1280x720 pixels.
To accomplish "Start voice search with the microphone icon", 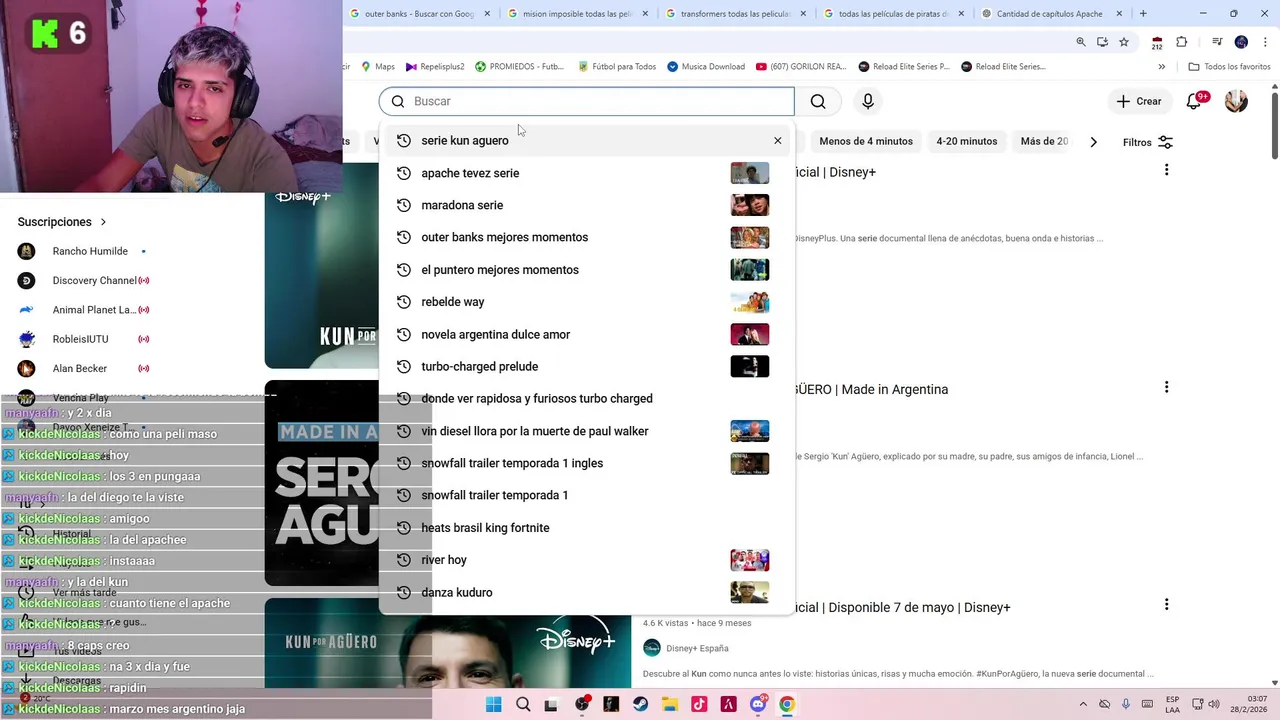I will [868, 101].
